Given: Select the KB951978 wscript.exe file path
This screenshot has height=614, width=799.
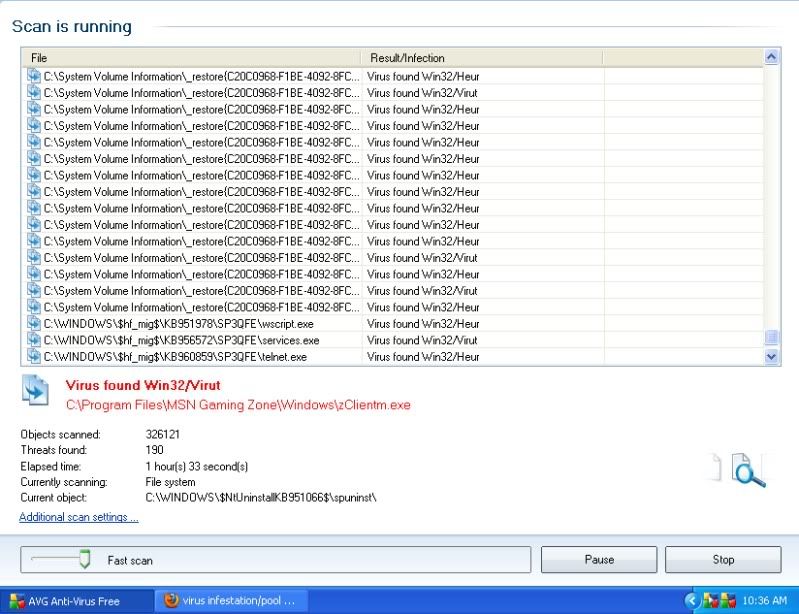Looking at the screenshot, I should [178, 324].
